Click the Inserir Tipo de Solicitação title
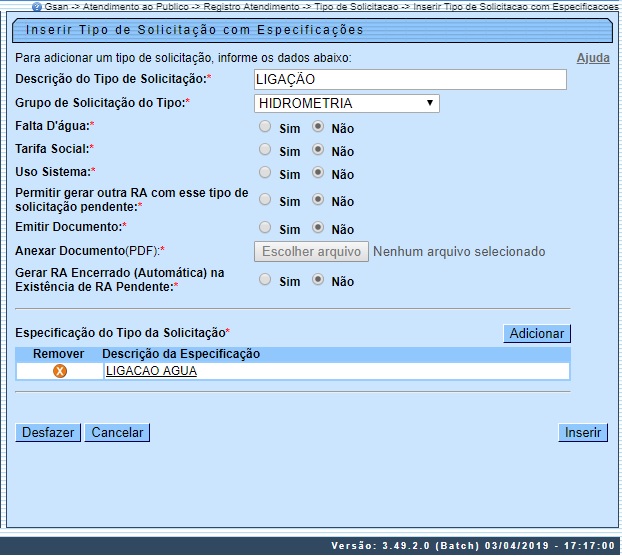 click(194, 30)
